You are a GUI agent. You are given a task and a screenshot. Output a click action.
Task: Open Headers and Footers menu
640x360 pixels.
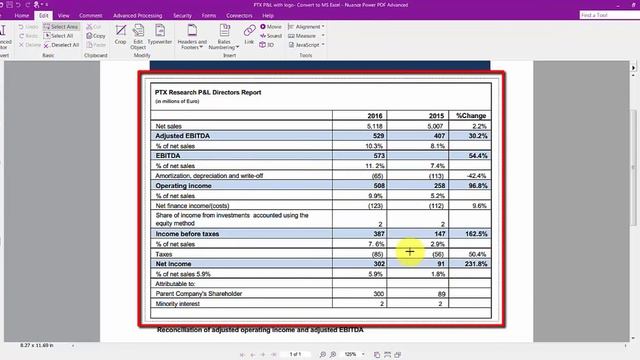click(192, 36)
